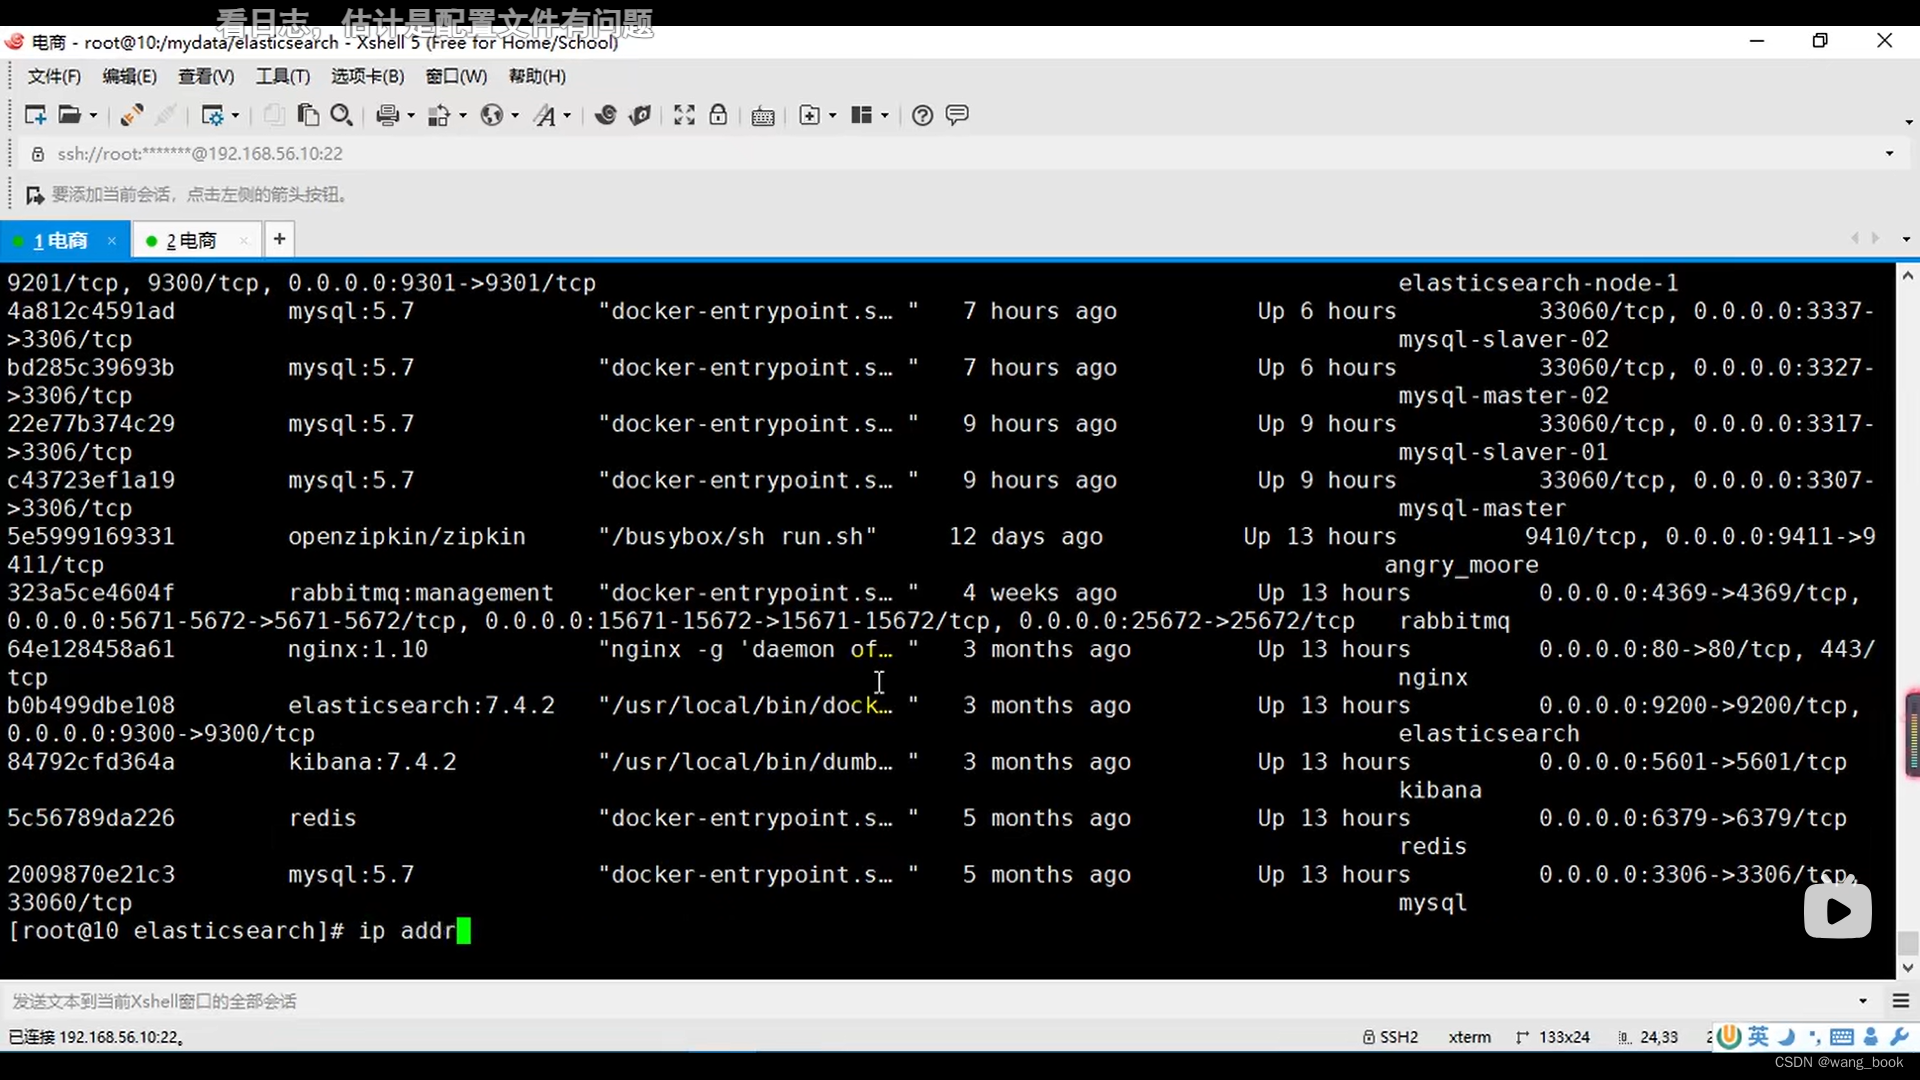Click the globe encoding icon
Screen dimensions: 1920x1080
491,115
